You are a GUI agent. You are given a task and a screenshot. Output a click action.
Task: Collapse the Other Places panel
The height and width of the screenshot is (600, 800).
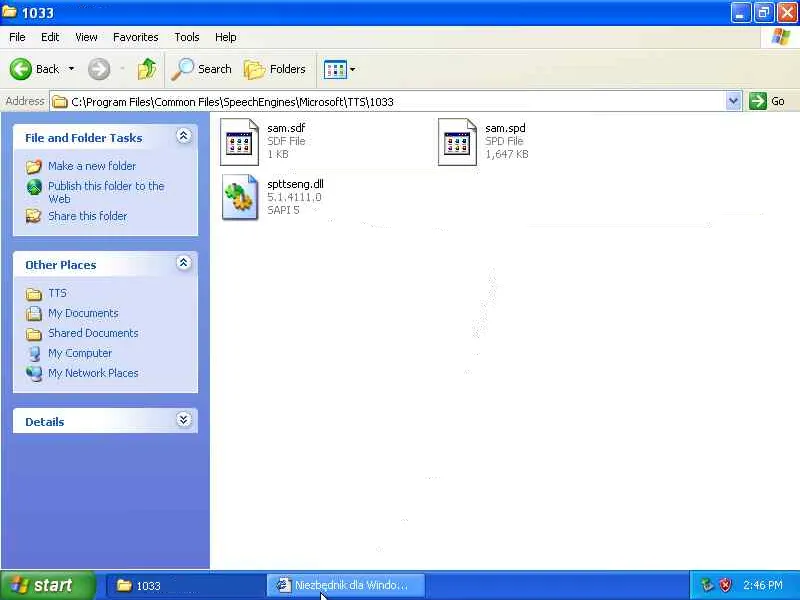[x=184, y=263]
